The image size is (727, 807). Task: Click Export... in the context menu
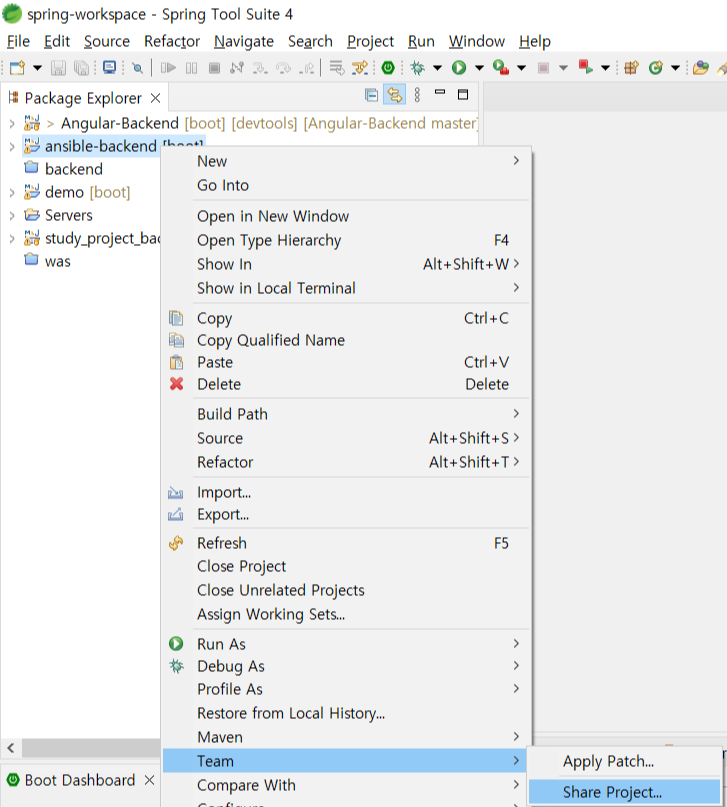click(x=345, y=514)
